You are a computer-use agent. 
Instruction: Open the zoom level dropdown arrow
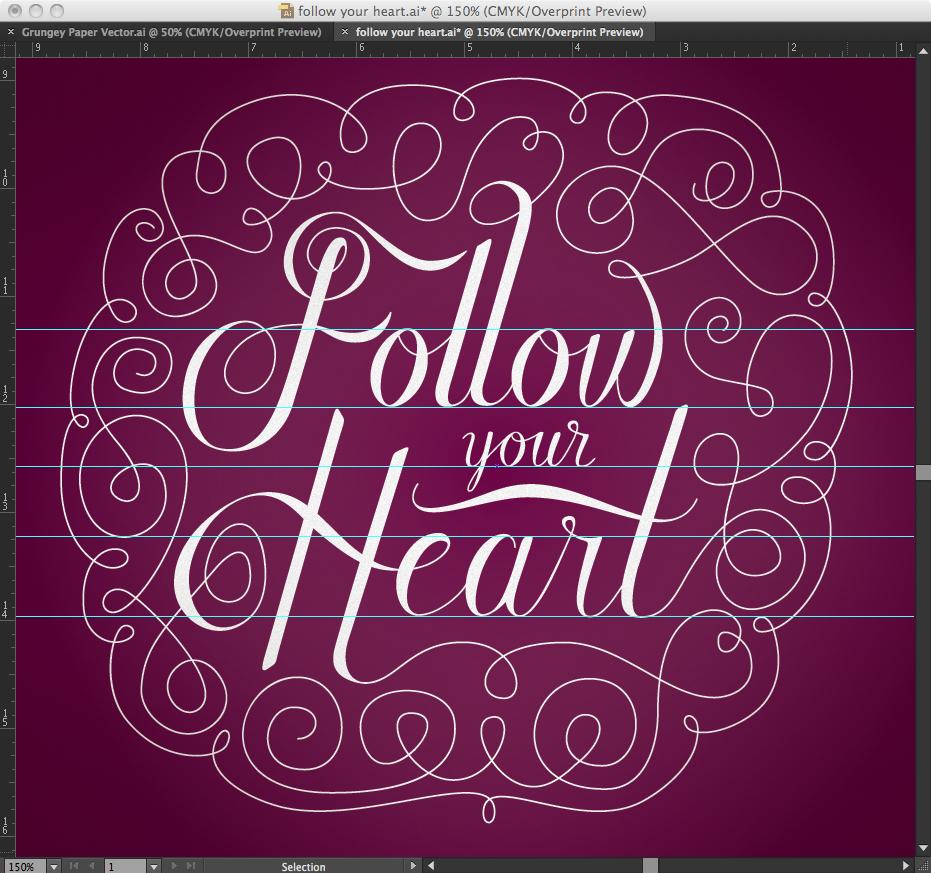(x=53, y=866)
